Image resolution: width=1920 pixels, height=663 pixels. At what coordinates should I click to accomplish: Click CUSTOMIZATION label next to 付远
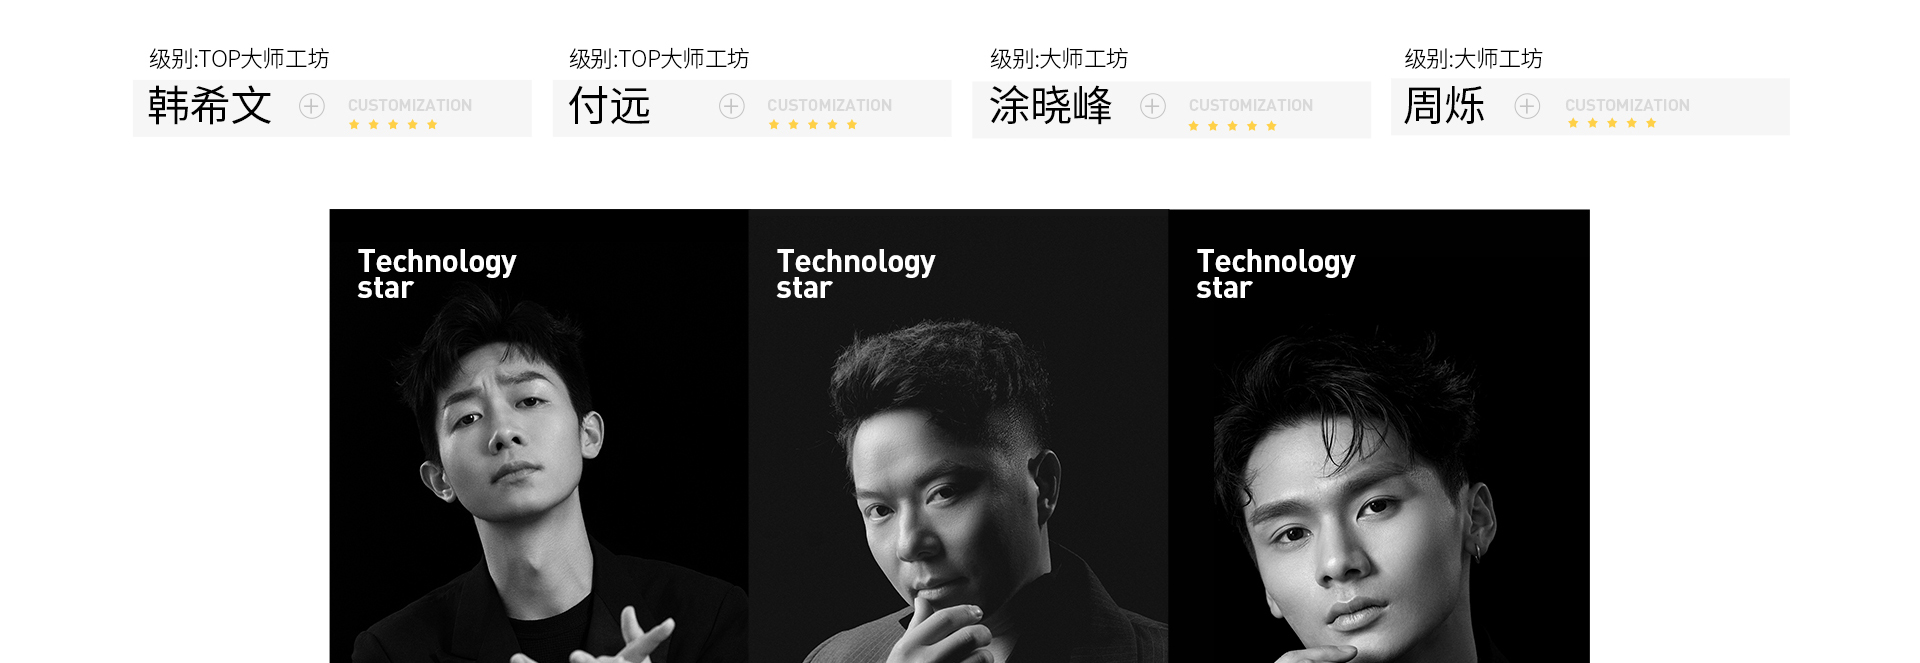830,105
